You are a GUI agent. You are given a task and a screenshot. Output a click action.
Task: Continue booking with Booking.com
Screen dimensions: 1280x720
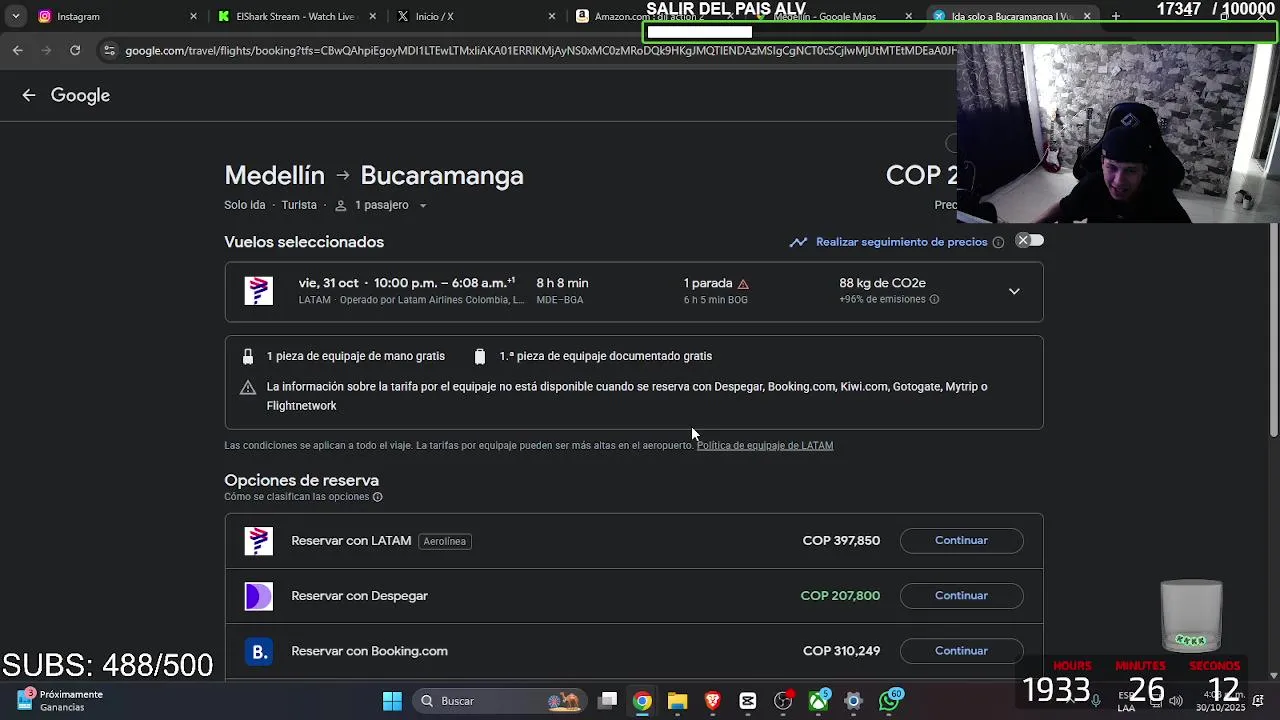pos(961,650)
